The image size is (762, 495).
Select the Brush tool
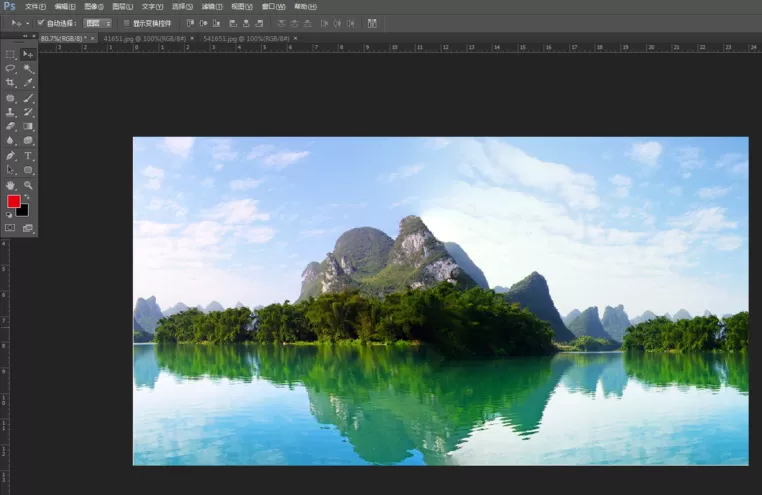[x=28, y=98]
